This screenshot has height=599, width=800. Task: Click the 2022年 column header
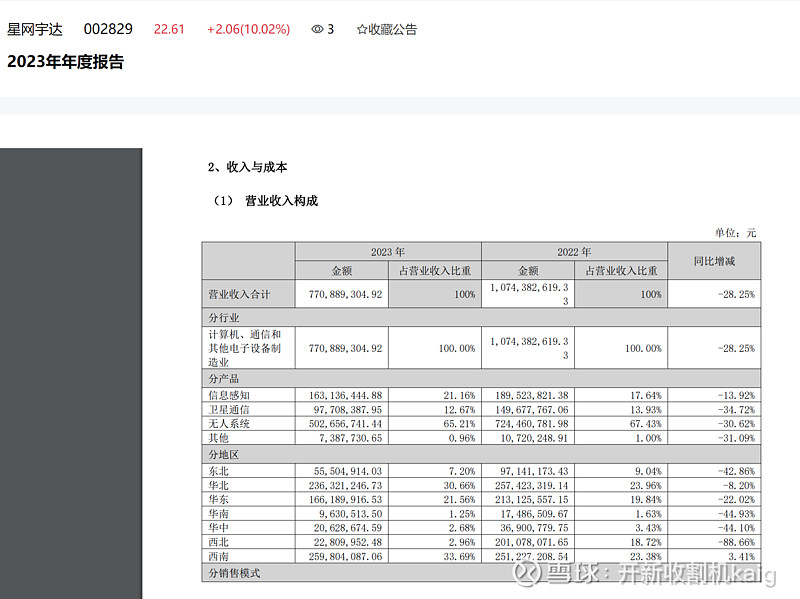click(574, 249)
